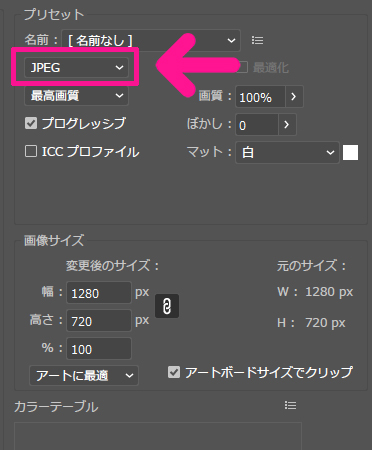Click the 幅 width field showing 1280
This screenshot has width=372, height=450.
point(99,293)
